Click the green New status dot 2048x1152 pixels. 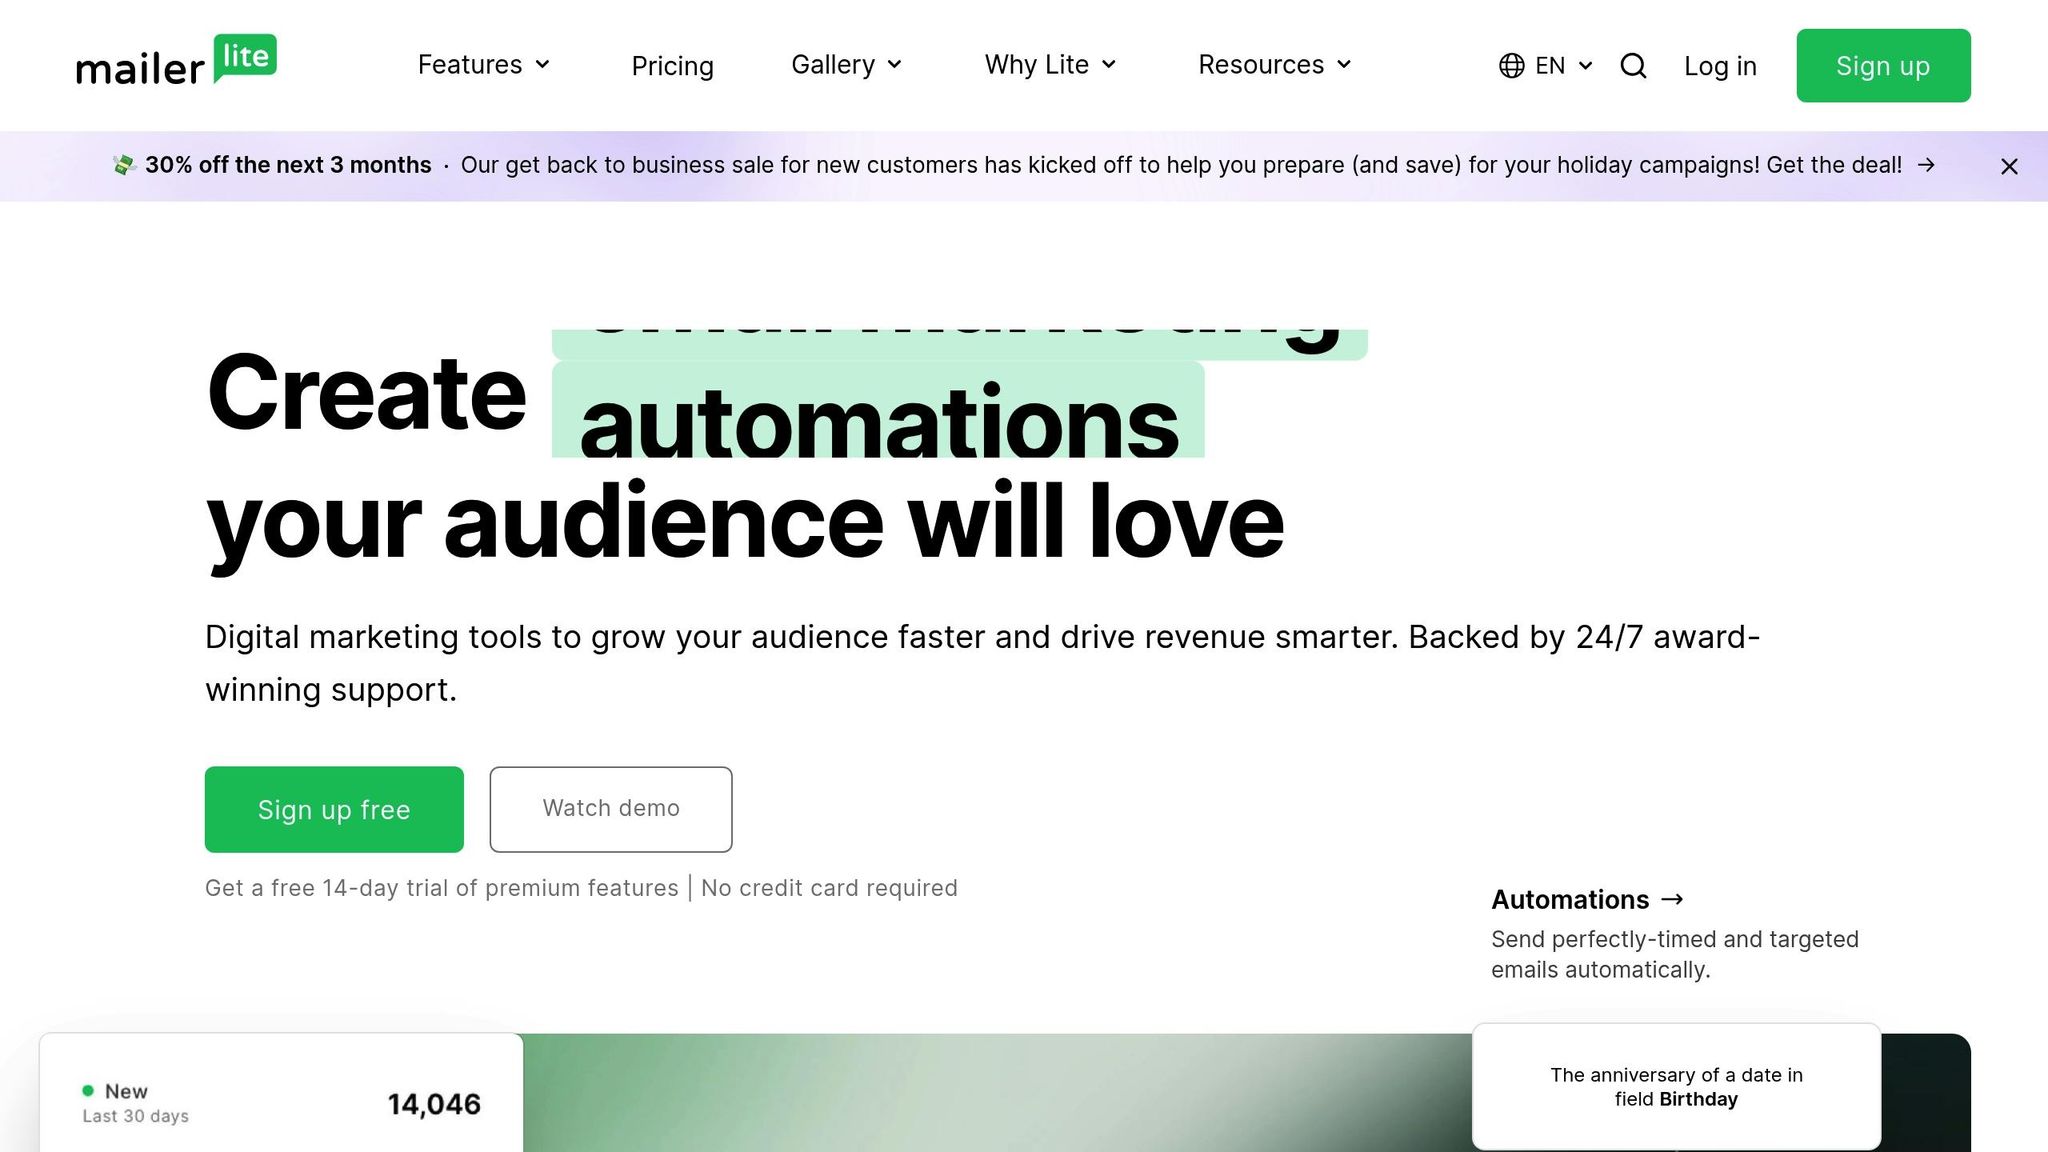(x=88, y=1090)
